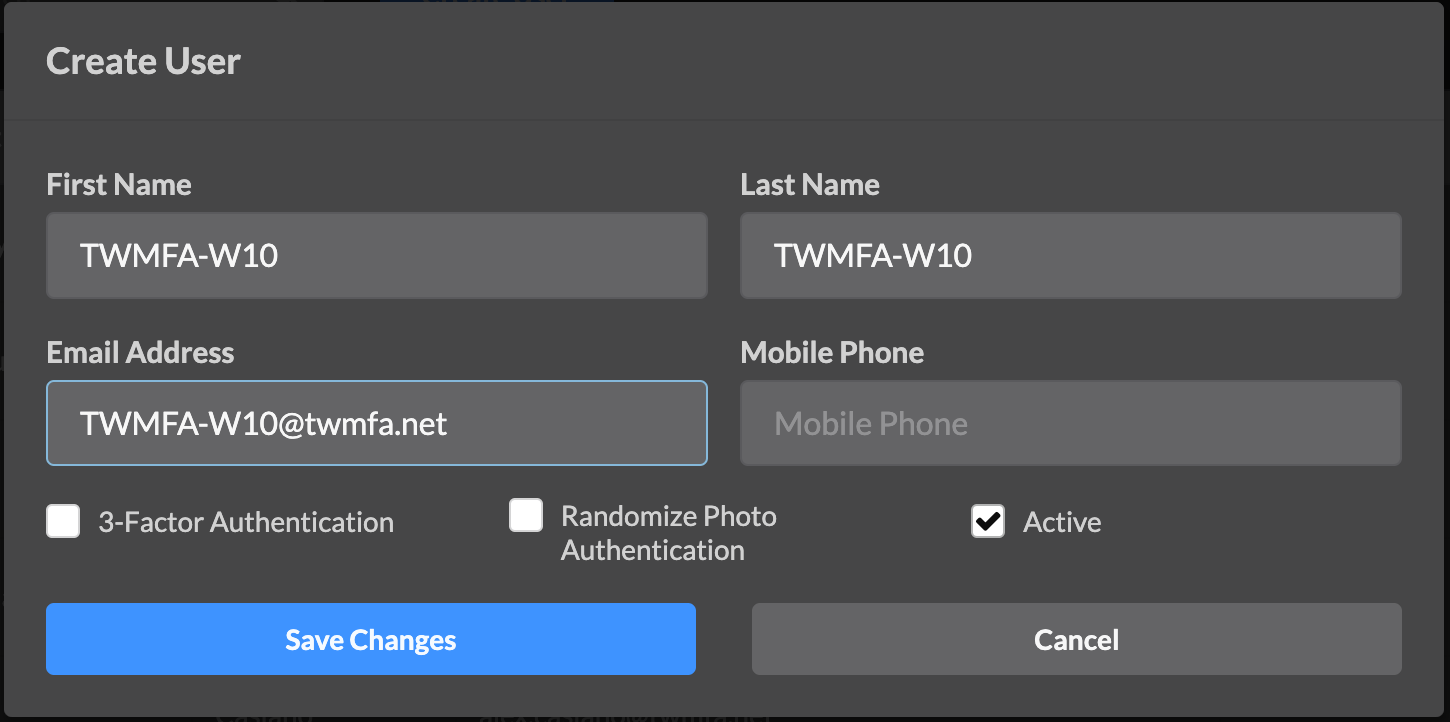1450x722 pixels.
Task: Enable the 3-Factor Authentication checkbox
Action: (63, 521)
